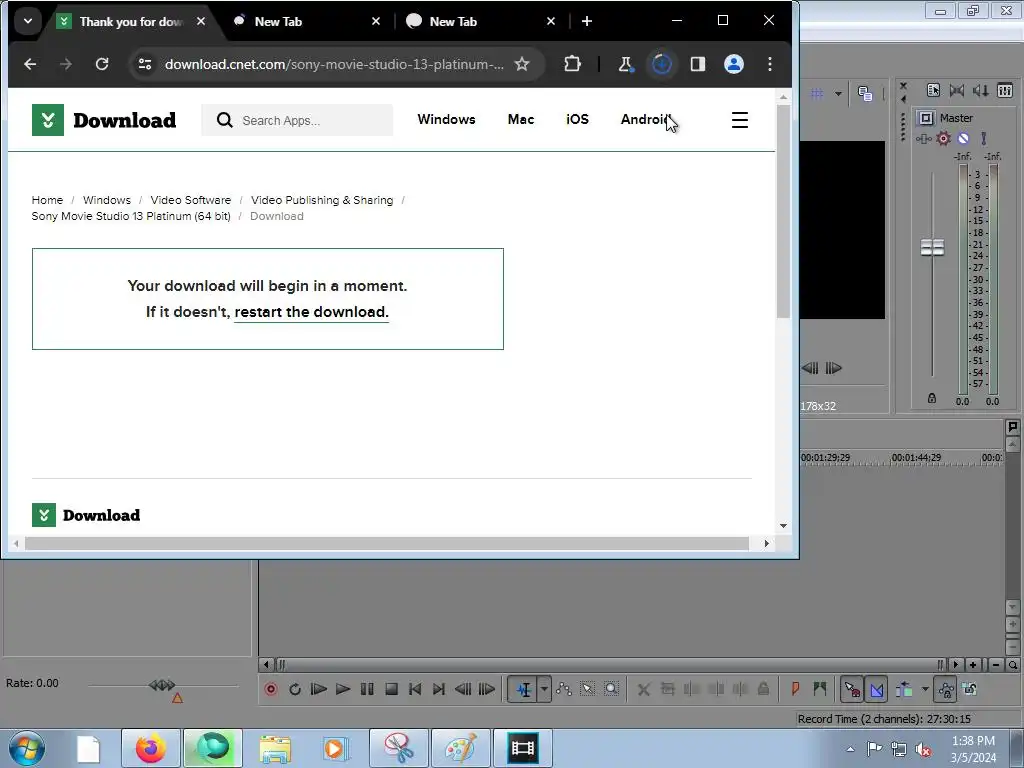1024x768 pixels.
Task: Select the Selection Edit tool
Action: click(588, 689)
